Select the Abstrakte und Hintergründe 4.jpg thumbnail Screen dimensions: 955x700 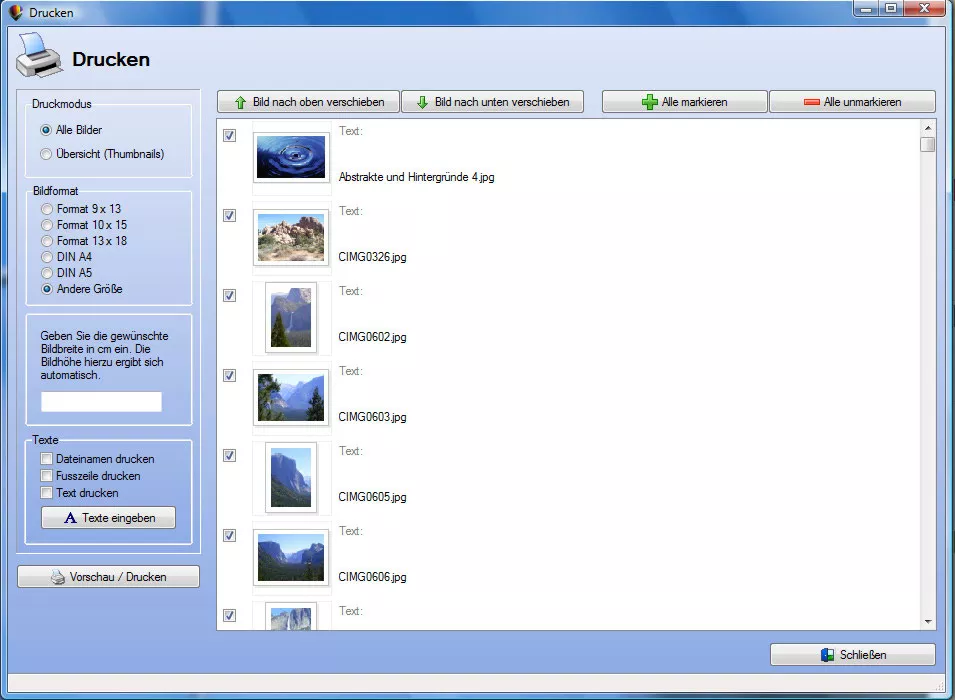(x=291, y=157)
